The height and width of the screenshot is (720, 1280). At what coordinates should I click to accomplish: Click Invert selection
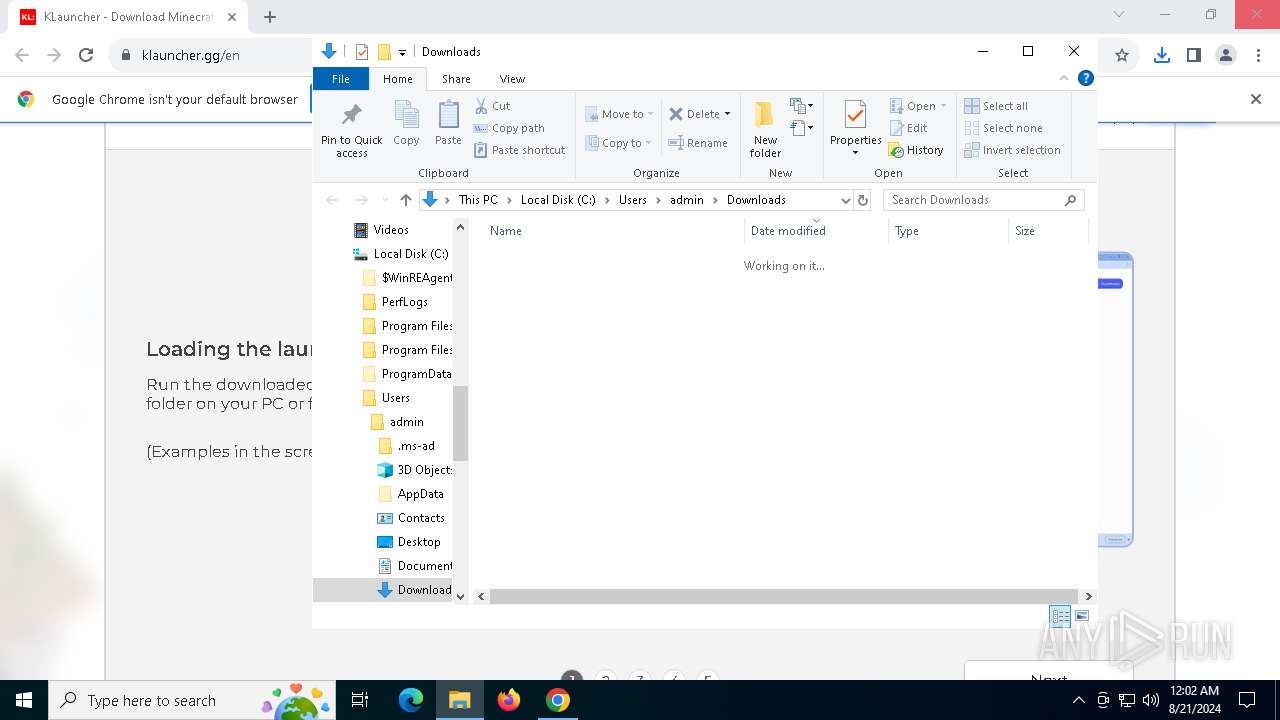[1012, 150]
